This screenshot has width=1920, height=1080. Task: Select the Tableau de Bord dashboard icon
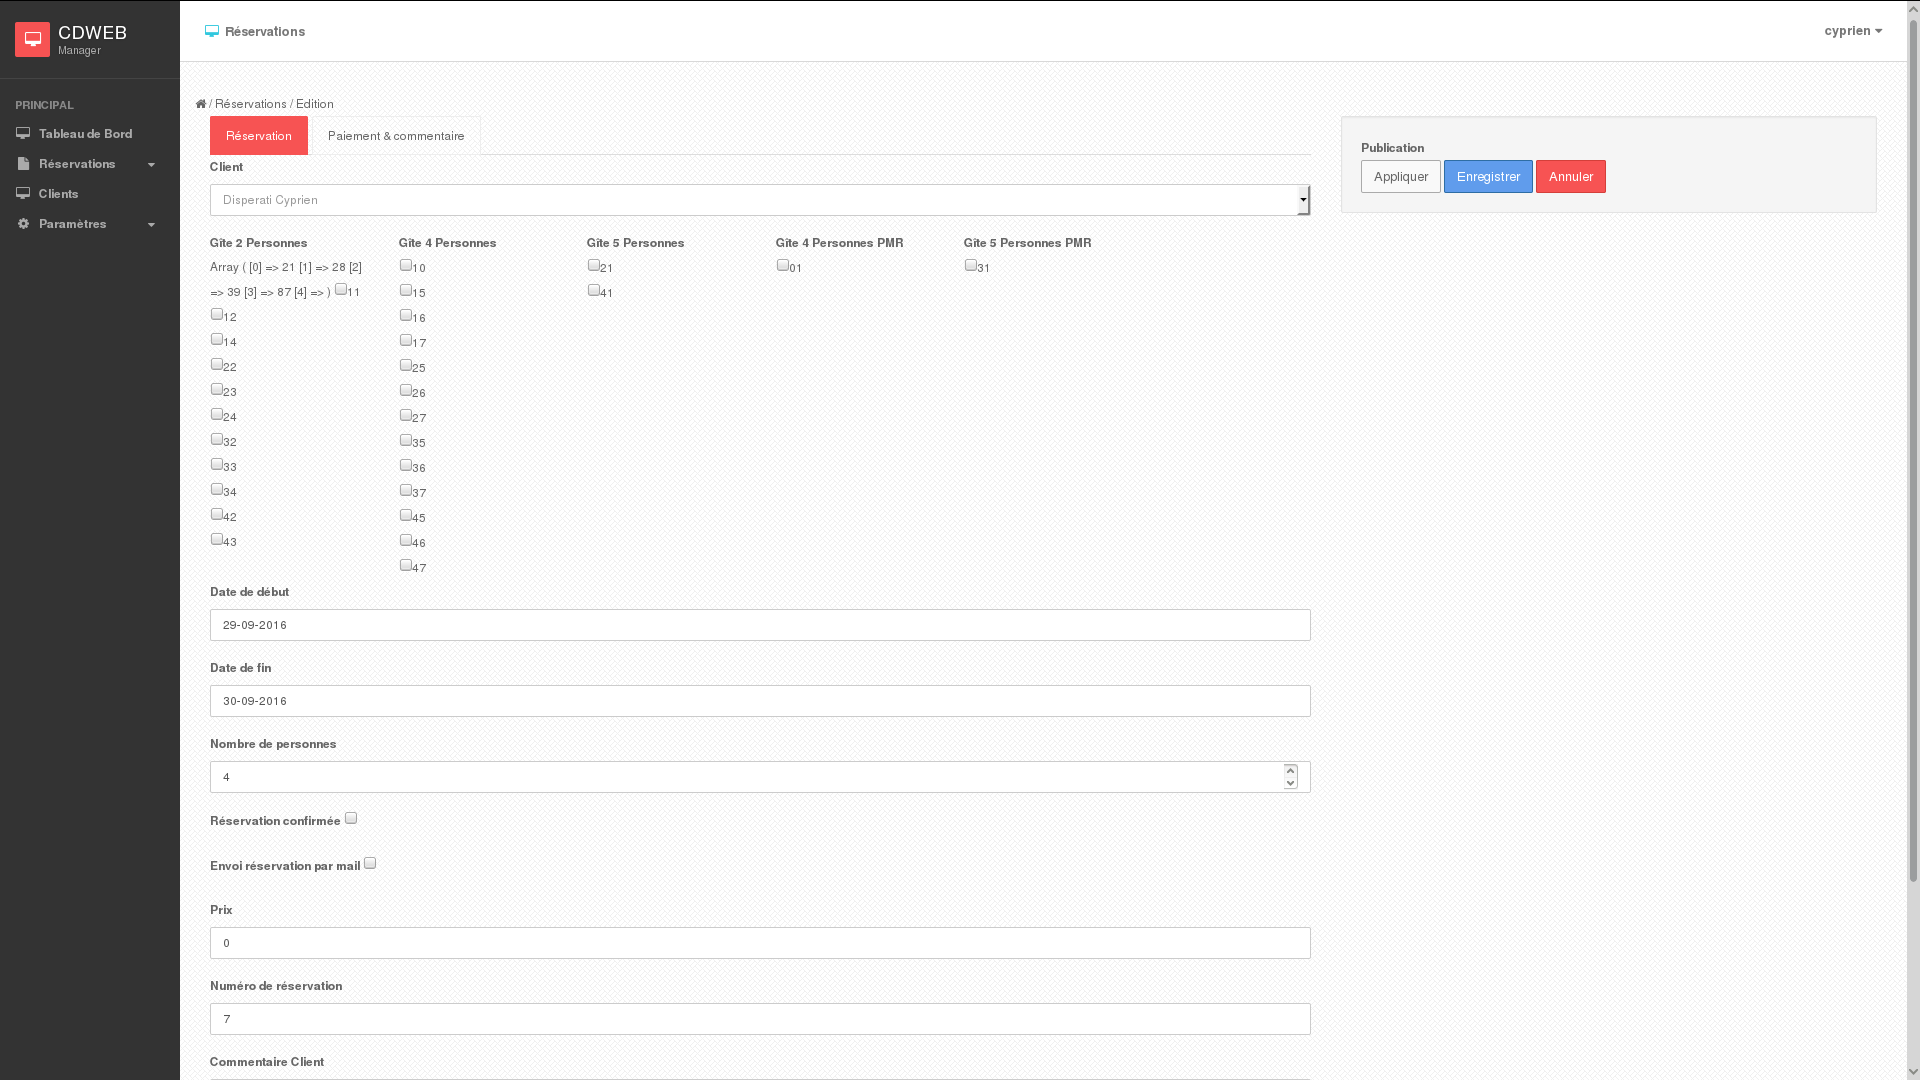tap(23, 132)
